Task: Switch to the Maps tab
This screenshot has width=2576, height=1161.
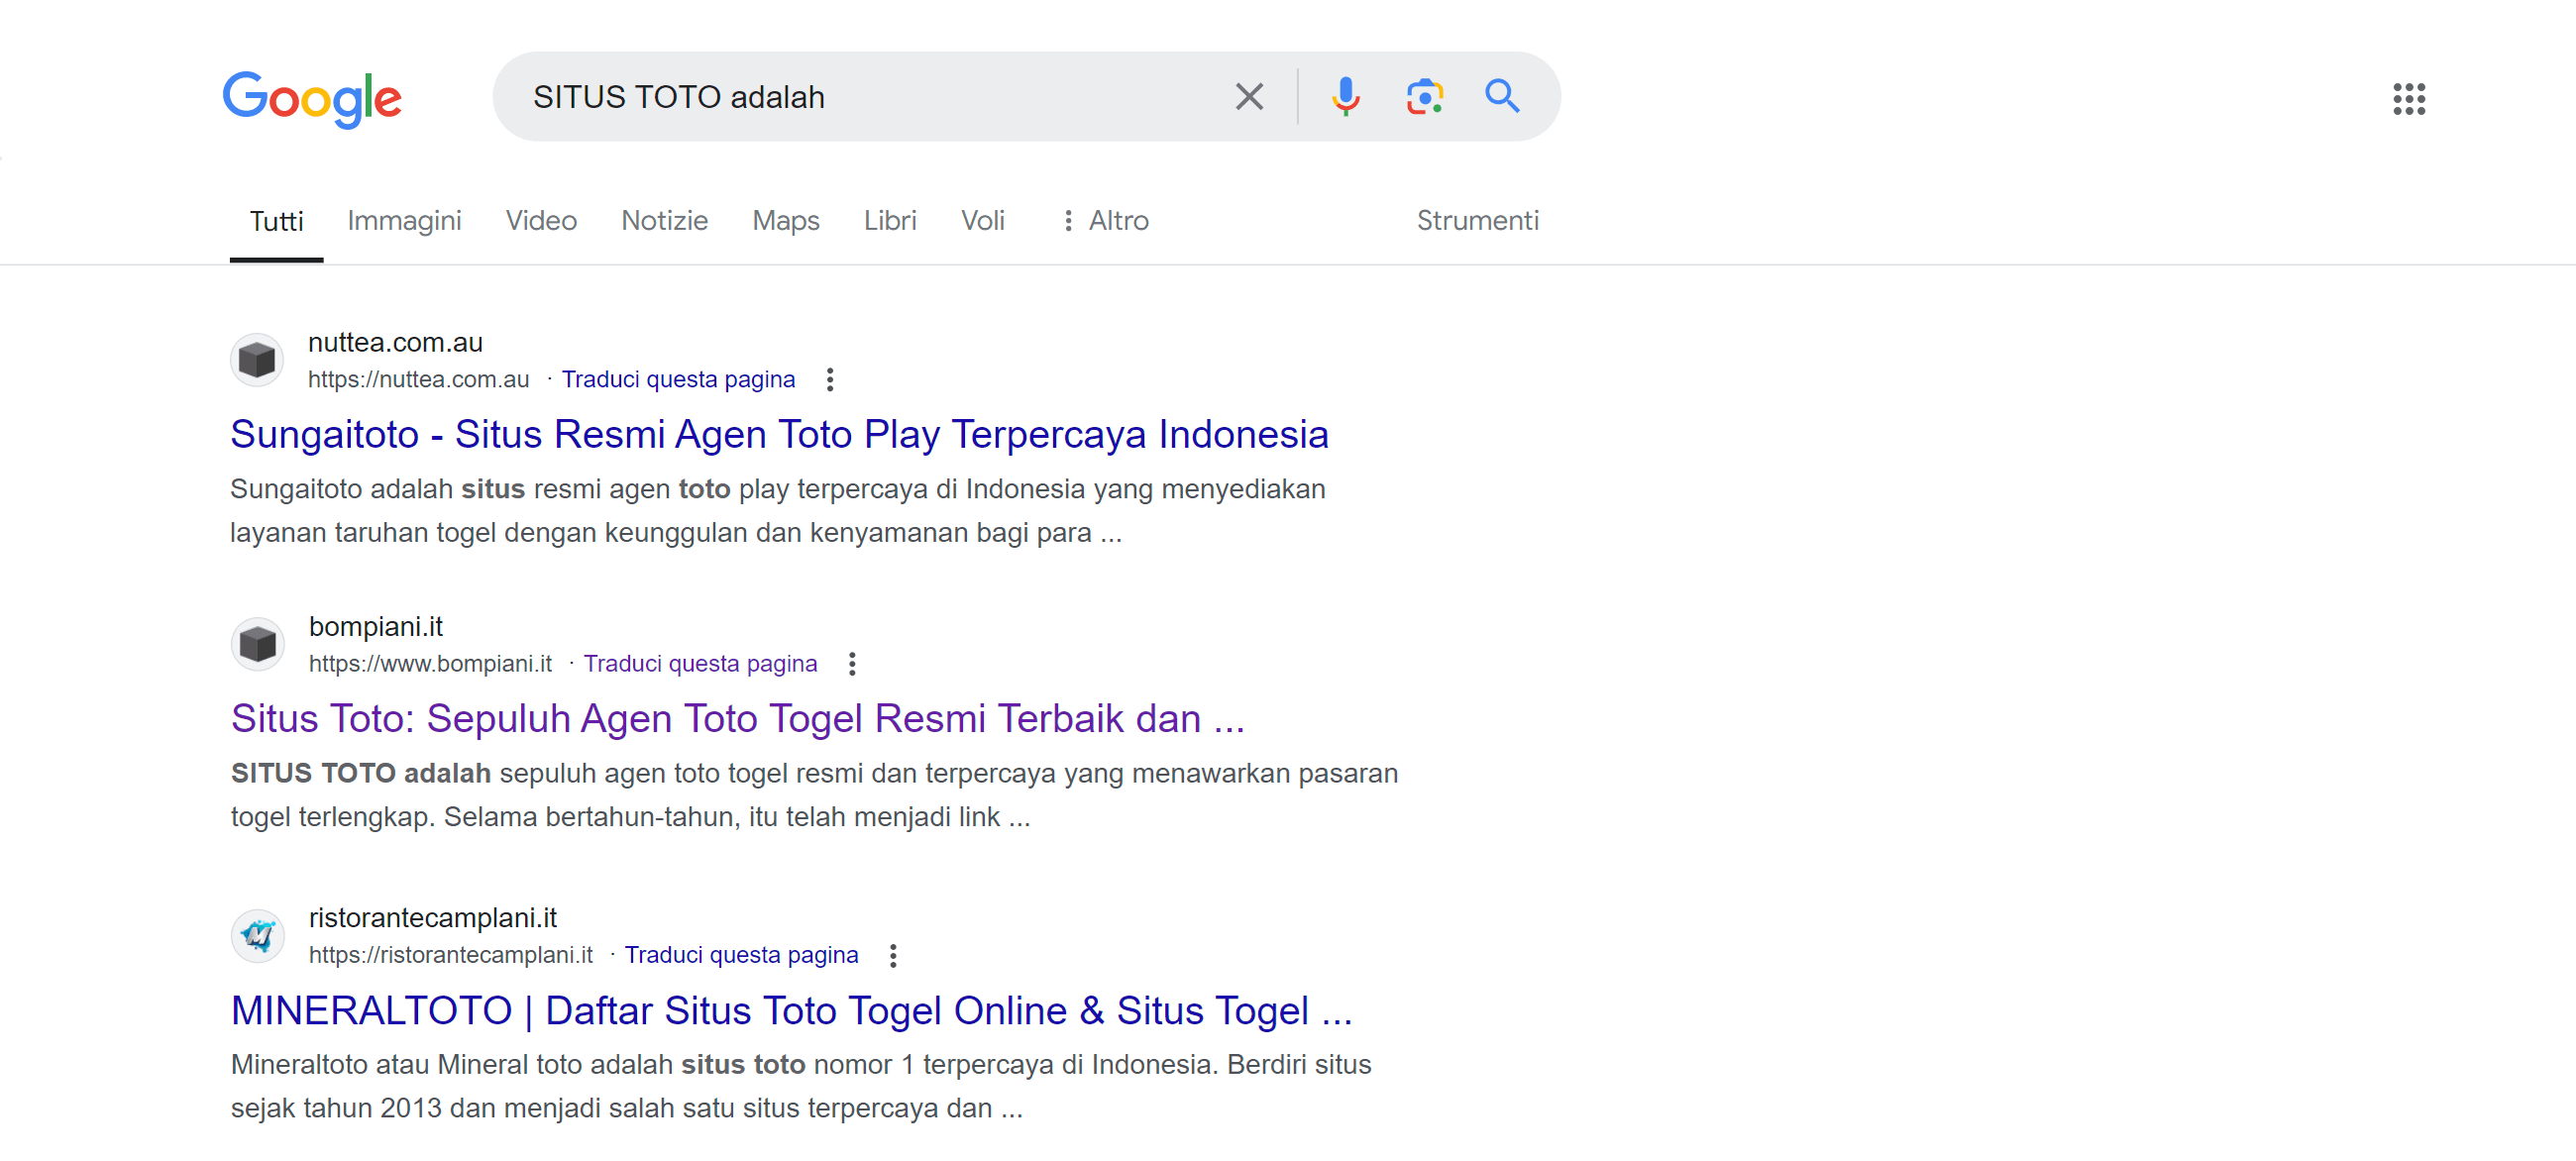Action: (785, 221)
